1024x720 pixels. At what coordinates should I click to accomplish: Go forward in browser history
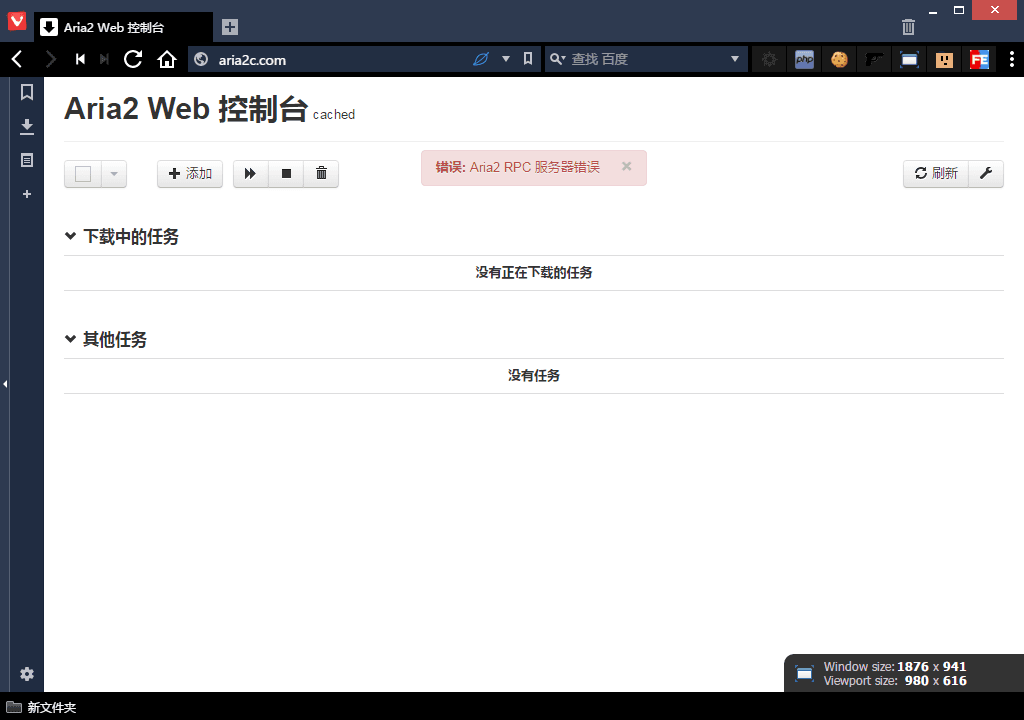tap(50, 59)
